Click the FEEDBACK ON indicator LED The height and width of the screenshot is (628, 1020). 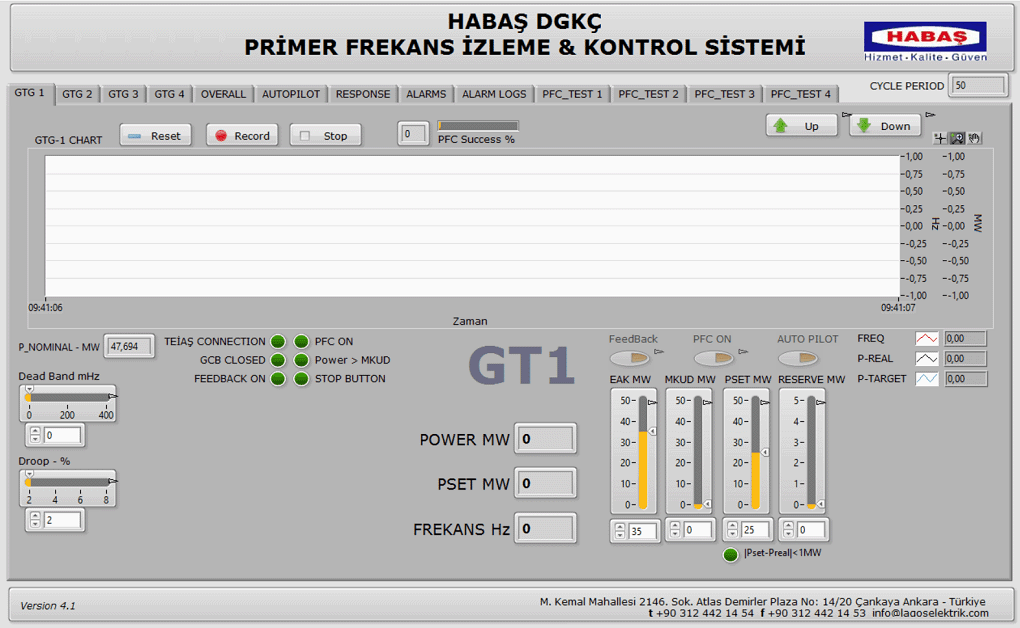pos(278,379)
